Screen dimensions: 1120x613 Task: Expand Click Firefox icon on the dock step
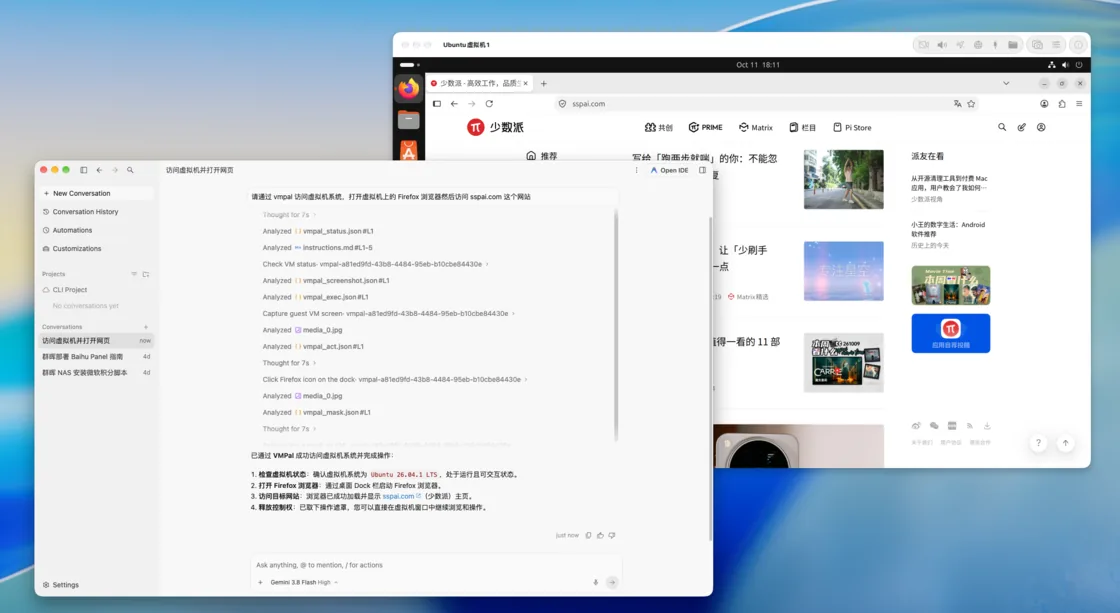[394, 380]
